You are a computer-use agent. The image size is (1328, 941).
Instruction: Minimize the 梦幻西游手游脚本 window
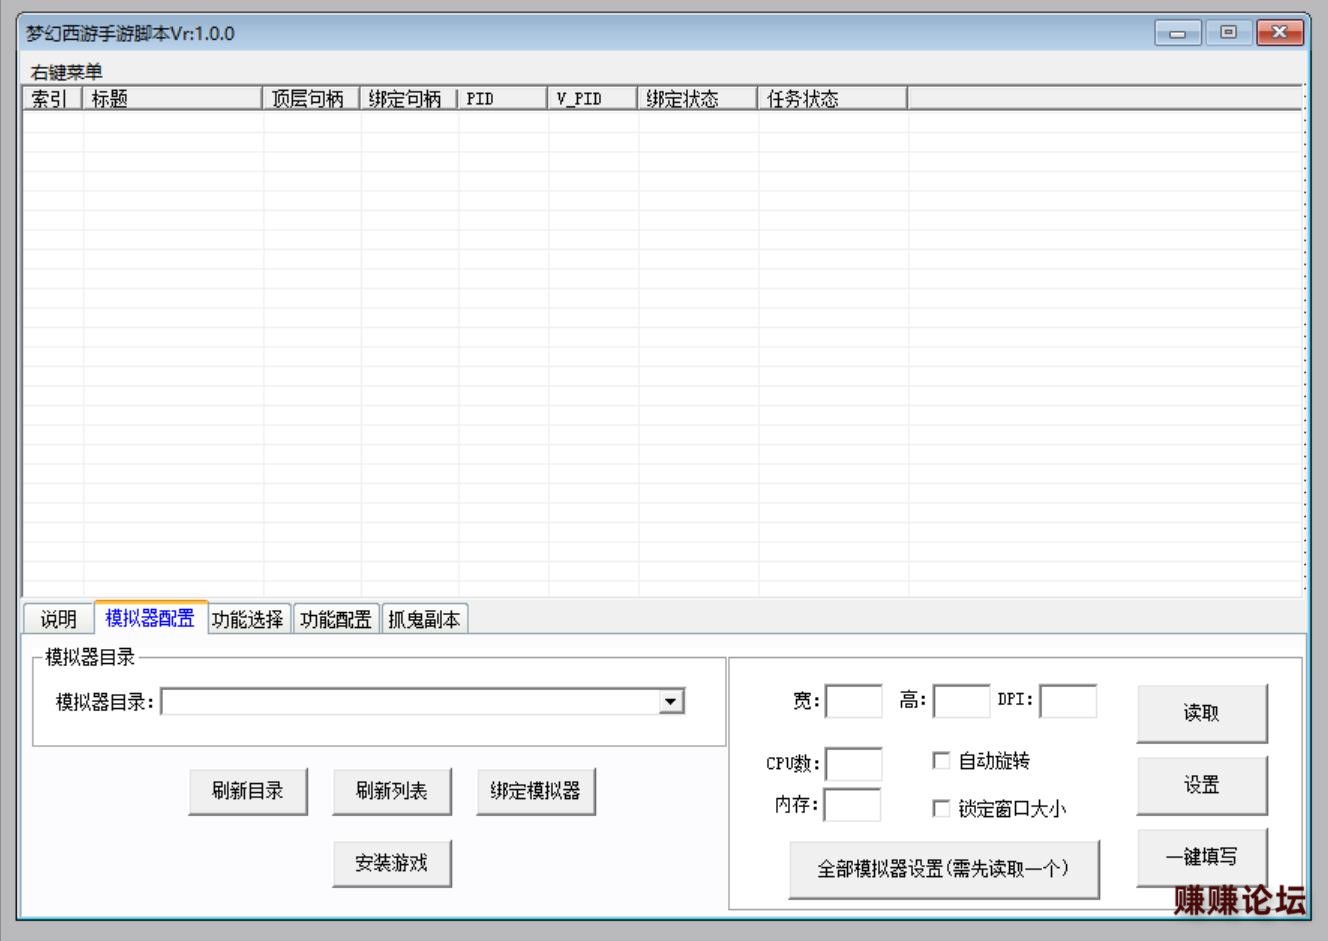[x=1179, y=33]
